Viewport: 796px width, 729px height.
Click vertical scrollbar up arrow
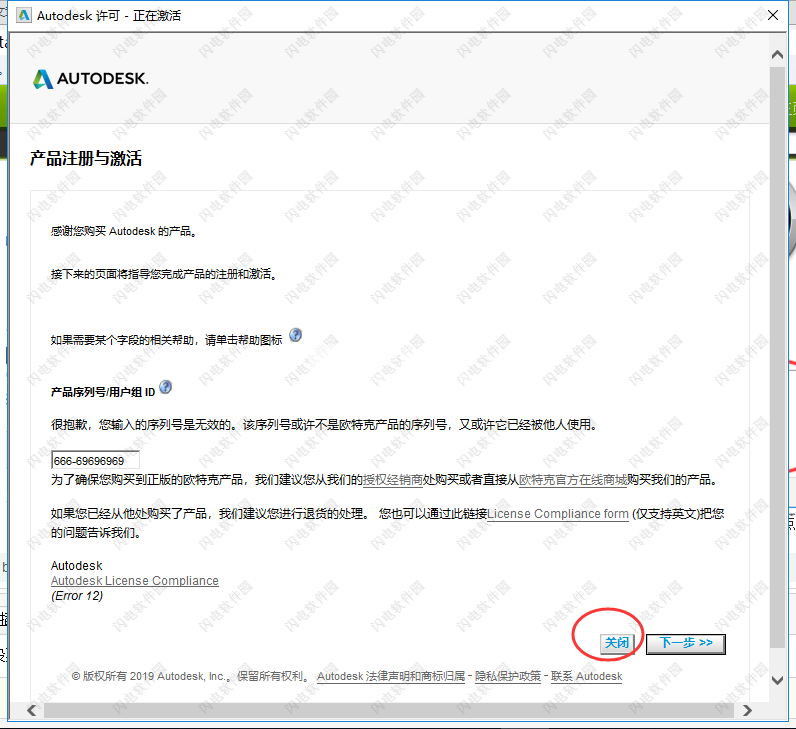(x=777, y=54)
